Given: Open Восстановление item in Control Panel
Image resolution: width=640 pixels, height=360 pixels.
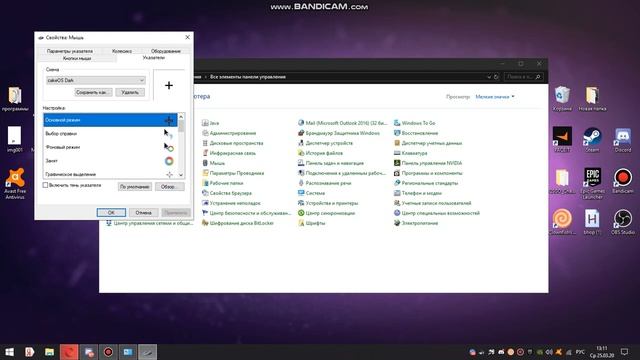Looking at the screenshot, I should pyautogui.click(x=416, y=133).
